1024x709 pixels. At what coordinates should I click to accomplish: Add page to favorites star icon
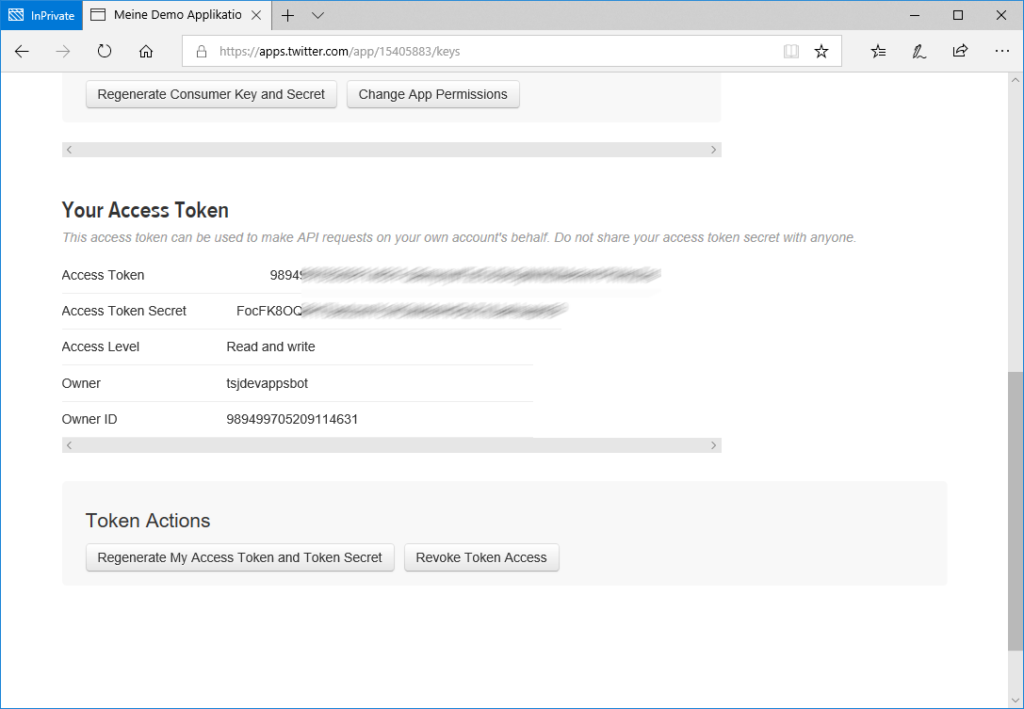pyautogui.click(x=821, y=51)
